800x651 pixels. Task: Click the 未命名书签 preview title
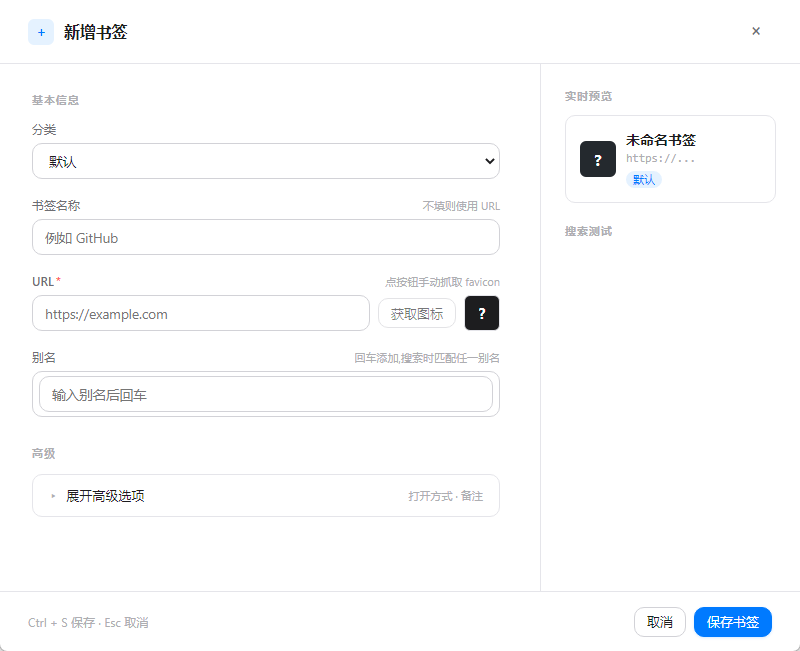(x=661, y=140)
